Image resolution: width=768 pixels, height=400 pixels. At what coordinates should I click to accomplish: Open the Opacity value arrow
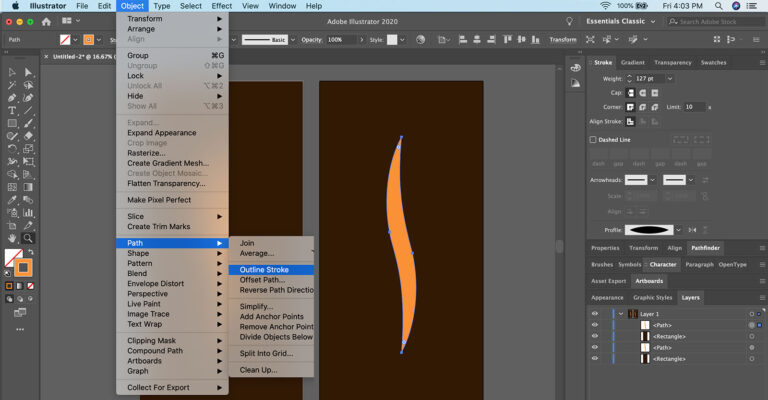[362, 40]
